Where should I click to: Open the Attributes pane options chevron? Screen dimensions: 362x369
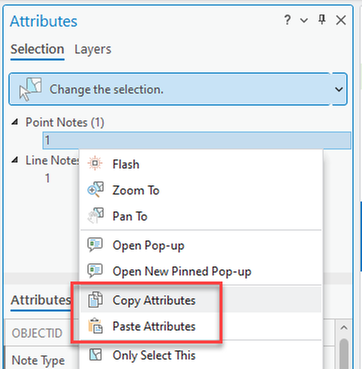(304, 21)
